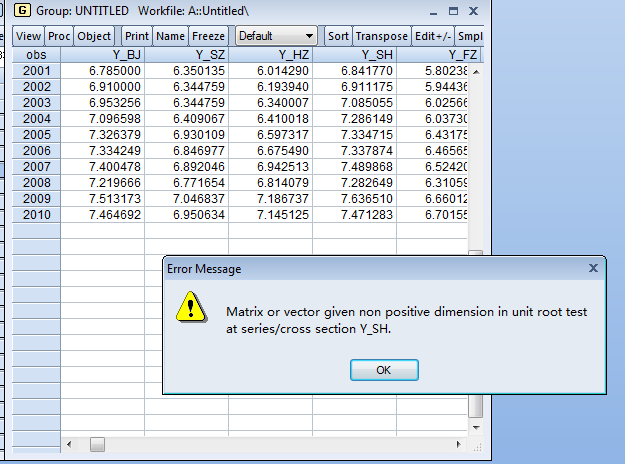This screenshot has width=625, height=464.
Task: Click the Smpl button
Action: tap(470, 36)
